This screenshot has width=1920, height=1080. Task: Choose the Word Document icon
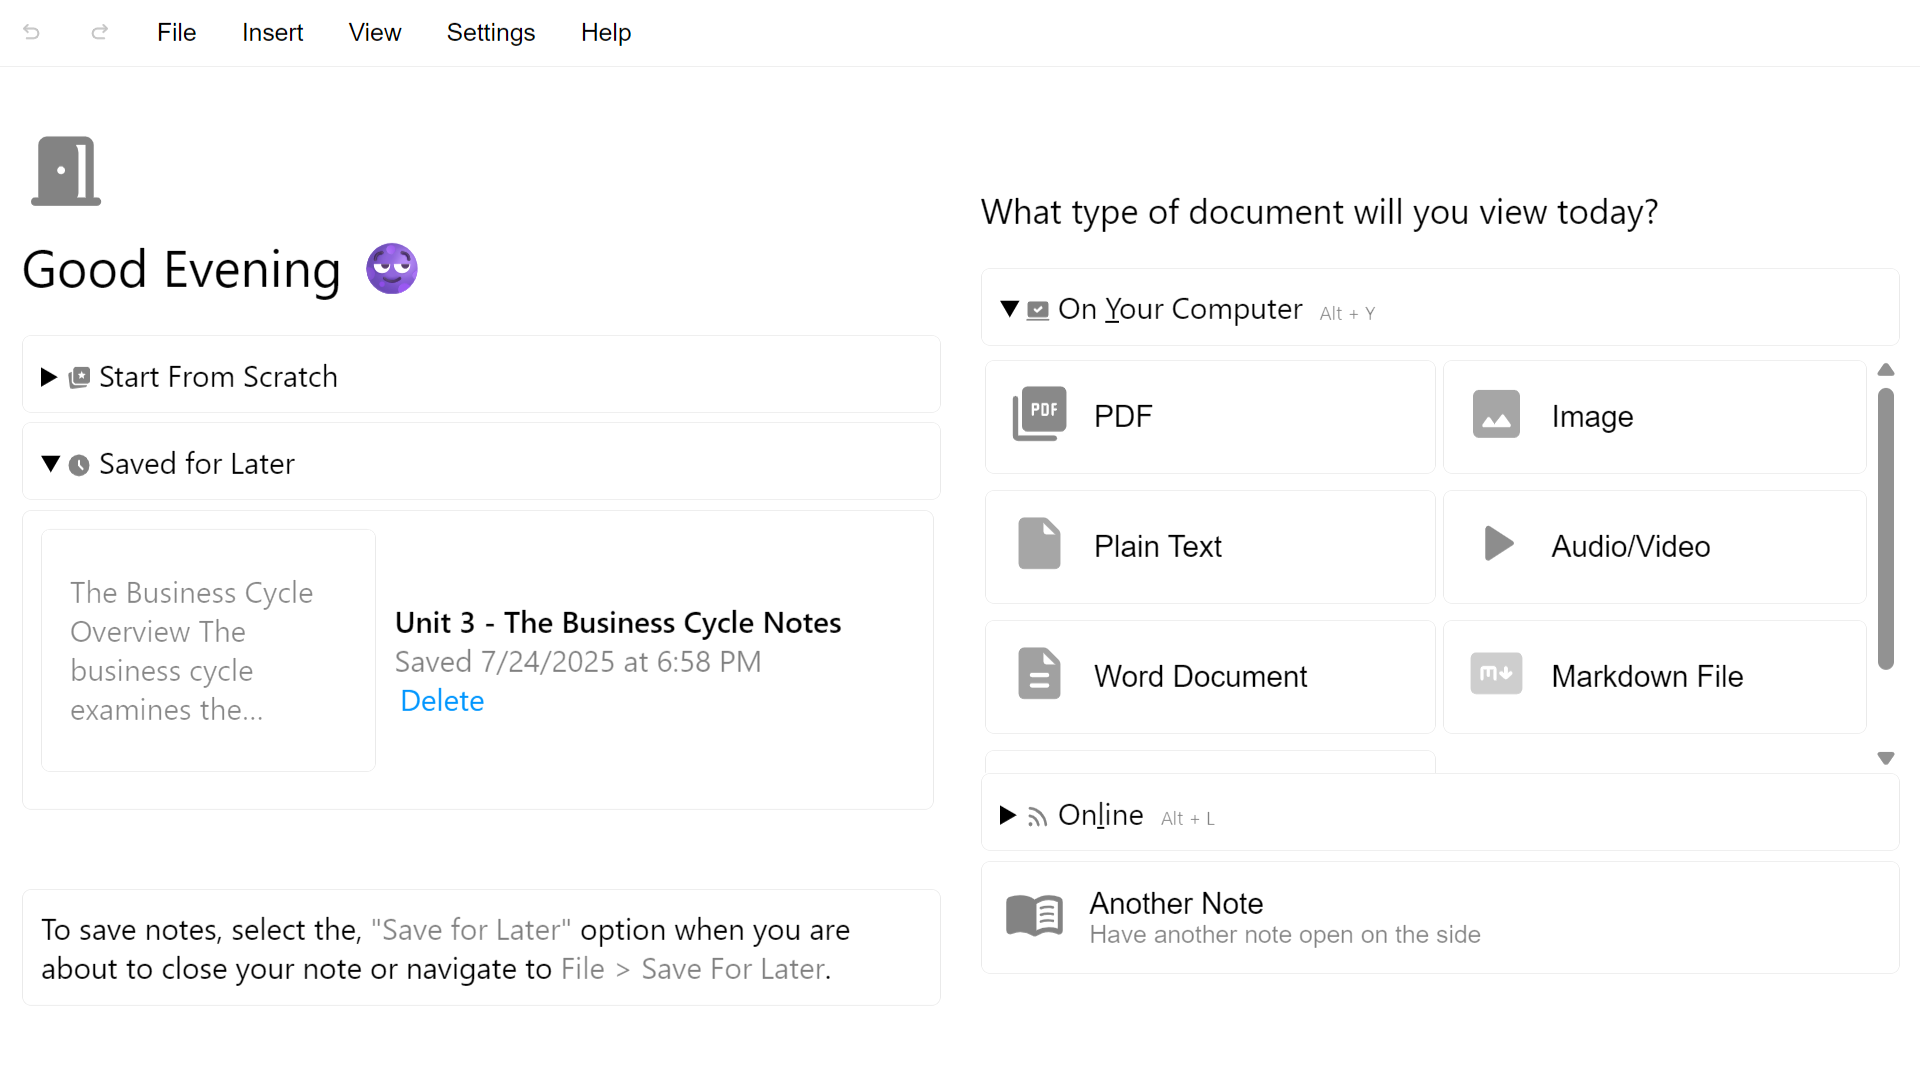coord(1039,674)
